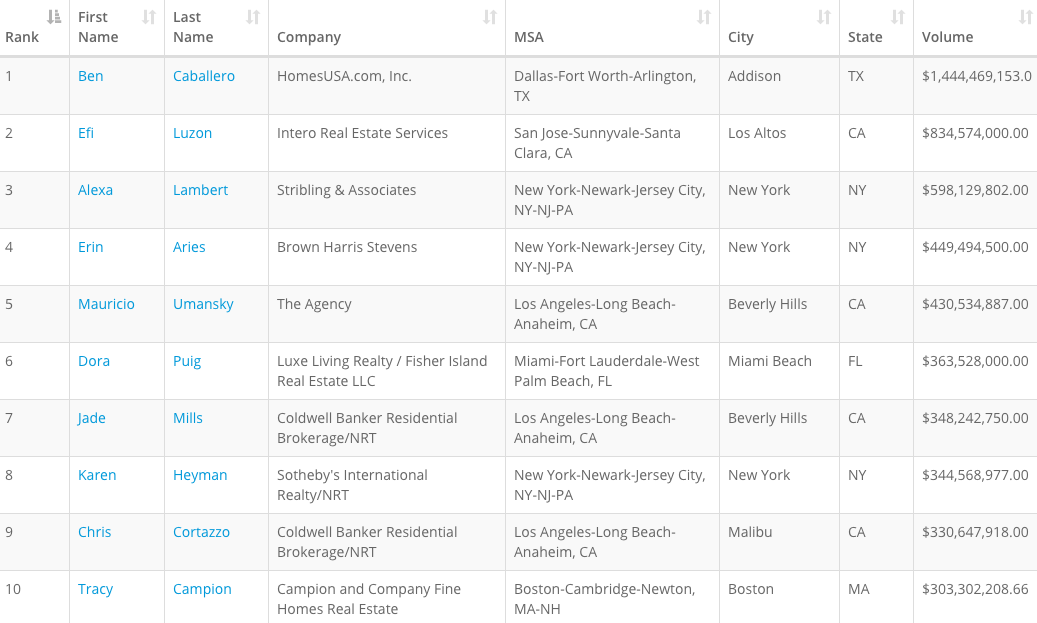The height and width of the screenshot is (623, 1037).
Task: Click the Dora first name link
Action: pyautogui.click(x=94, y=361)
